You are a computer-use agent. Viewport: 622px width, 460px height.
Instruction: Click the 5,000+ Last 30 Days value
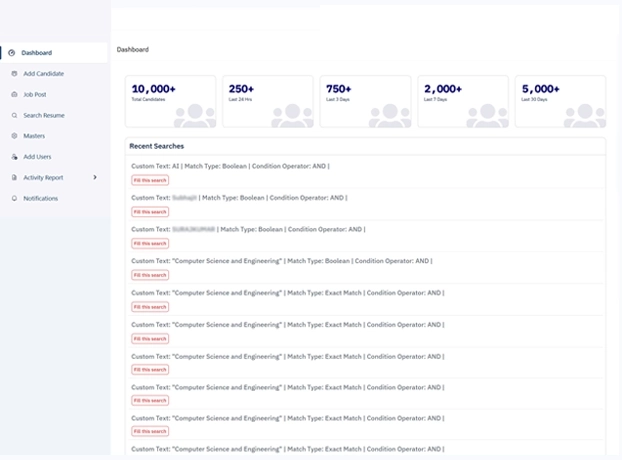[540, 89]
